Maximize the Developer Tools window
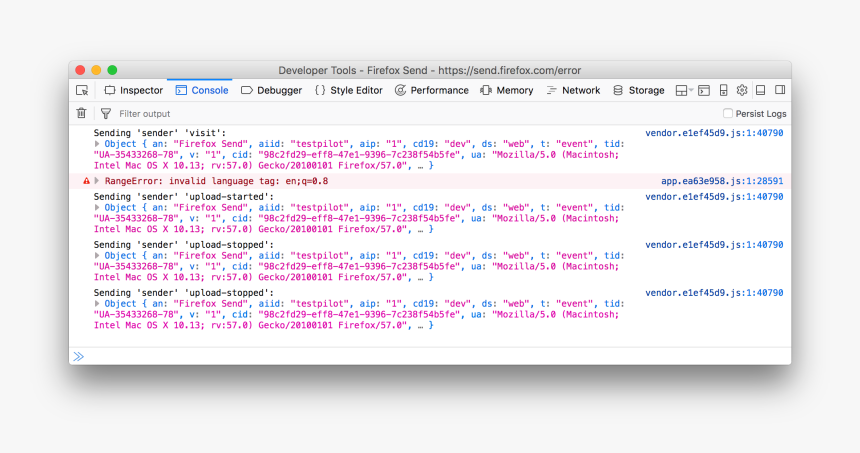 click(x=112, y=70)
